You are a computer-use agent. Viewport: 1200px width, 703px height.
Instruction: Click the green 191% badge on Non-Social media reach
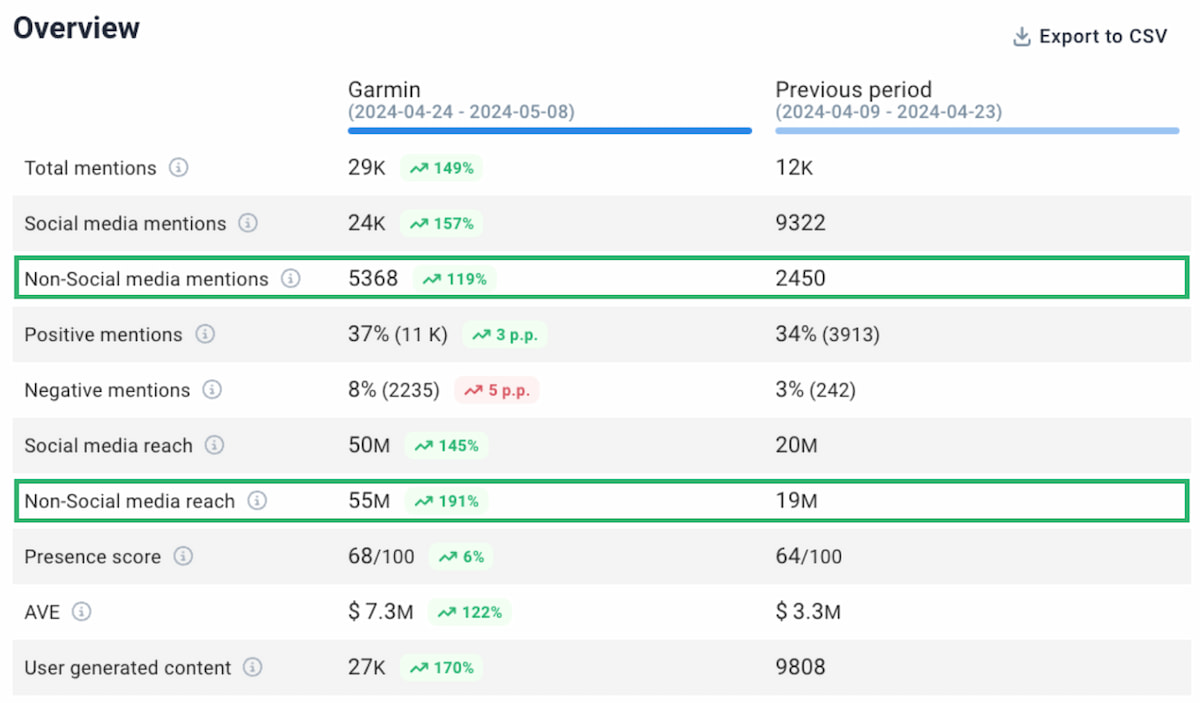(446, 501)
